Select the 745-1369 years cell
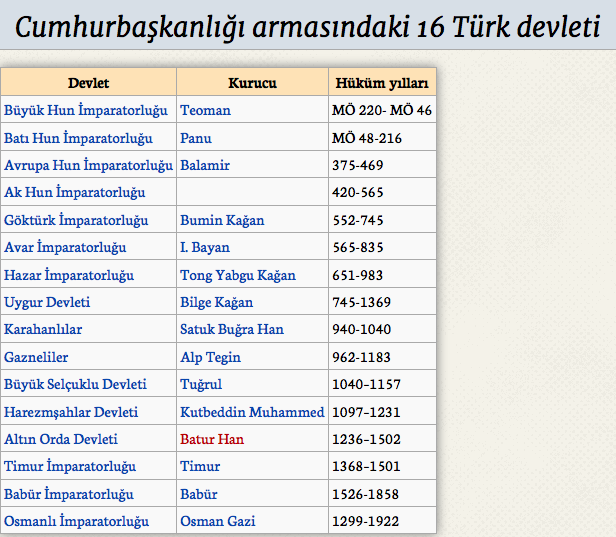This screenshot has width=616, height=537. (x=382, y=302)
